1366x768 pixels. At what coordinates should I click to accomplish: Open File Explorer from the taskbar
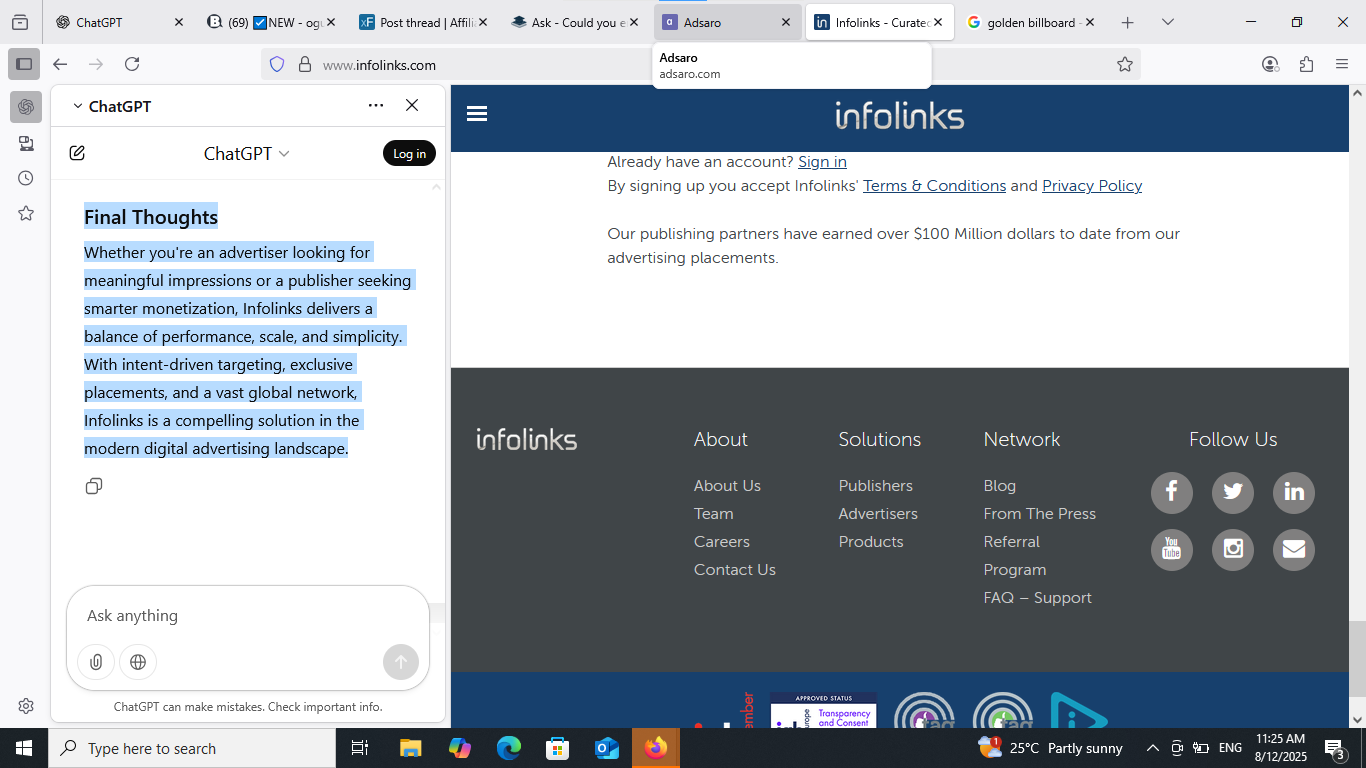411,748
